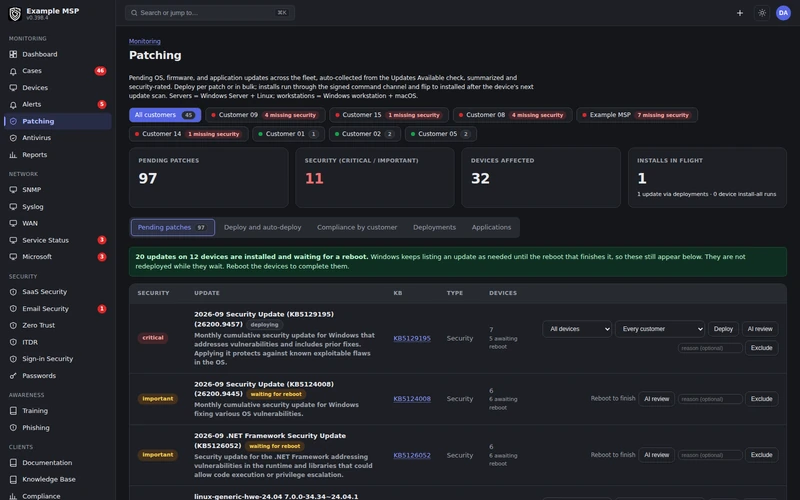This screenshot has width=800, height=500.
Task: Click reason field in KB5126052 row
Action: point(710,455)
